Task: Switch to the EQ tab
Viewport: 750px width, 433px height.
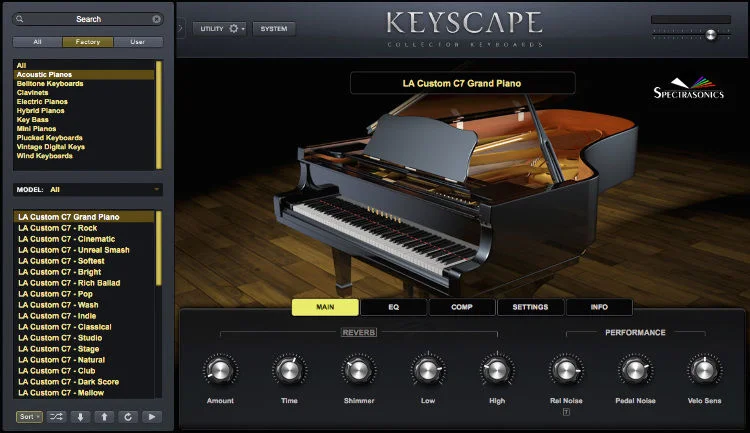Action: point(393,307)
